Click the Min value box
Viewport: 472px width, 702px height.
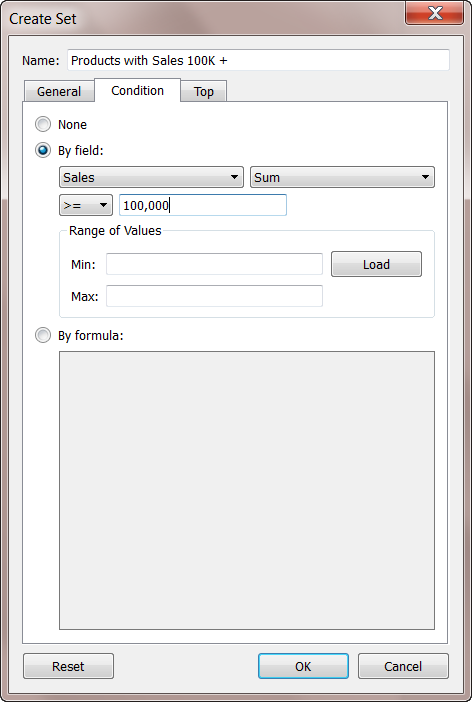click(214, 264)
